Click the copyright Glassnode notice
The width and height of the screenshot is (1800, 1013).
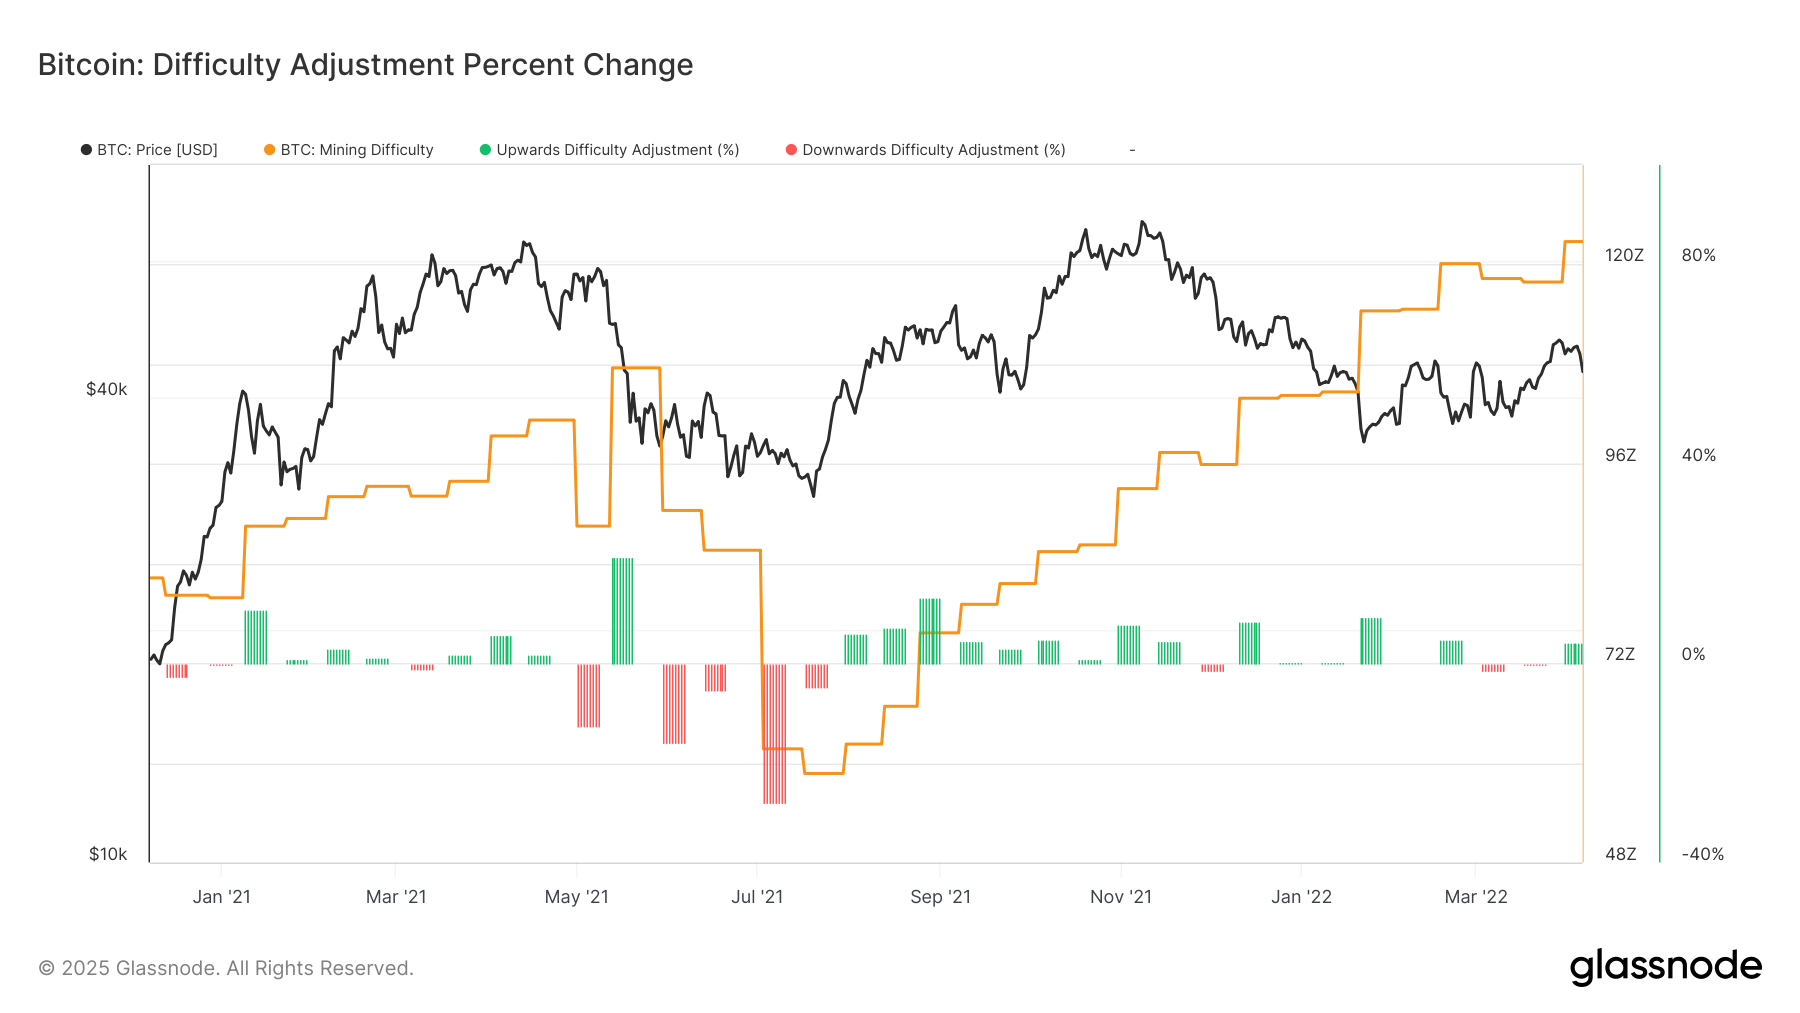226,968
